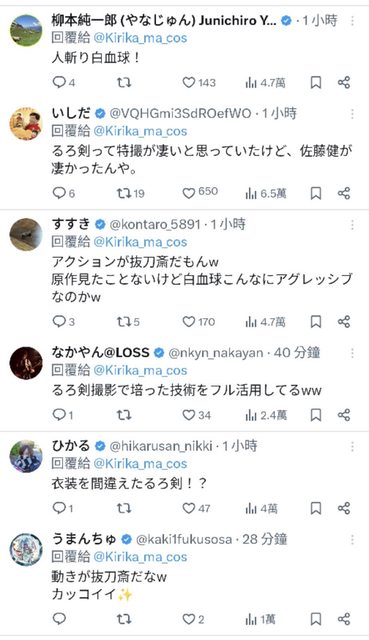Open replies on 柳本純一郎's post with 4 comments
The height and width of the screenshot is (640, 369).
(x=64, y=82)
